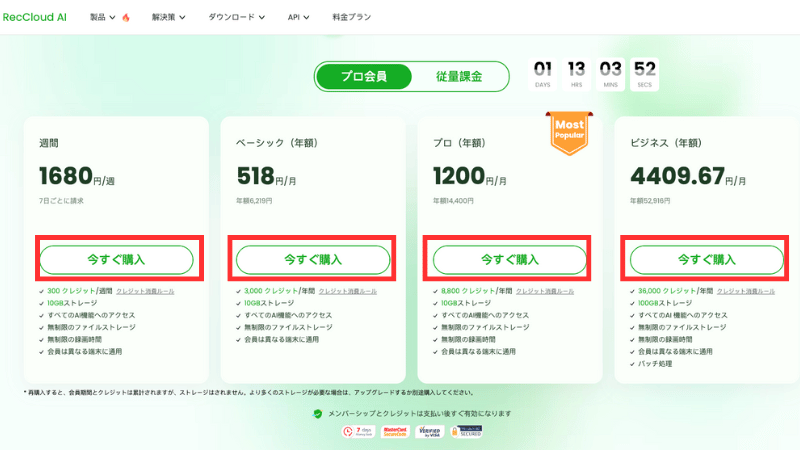This screenshot has width=800, height=450.
Task: Buy the 週間 1680円 plan
Action: tap(116, 260)
